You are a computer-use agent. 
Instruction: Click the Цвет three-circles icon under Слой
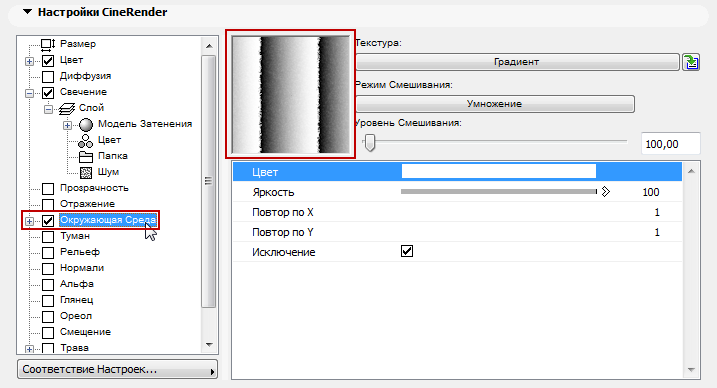coord(86,140)
